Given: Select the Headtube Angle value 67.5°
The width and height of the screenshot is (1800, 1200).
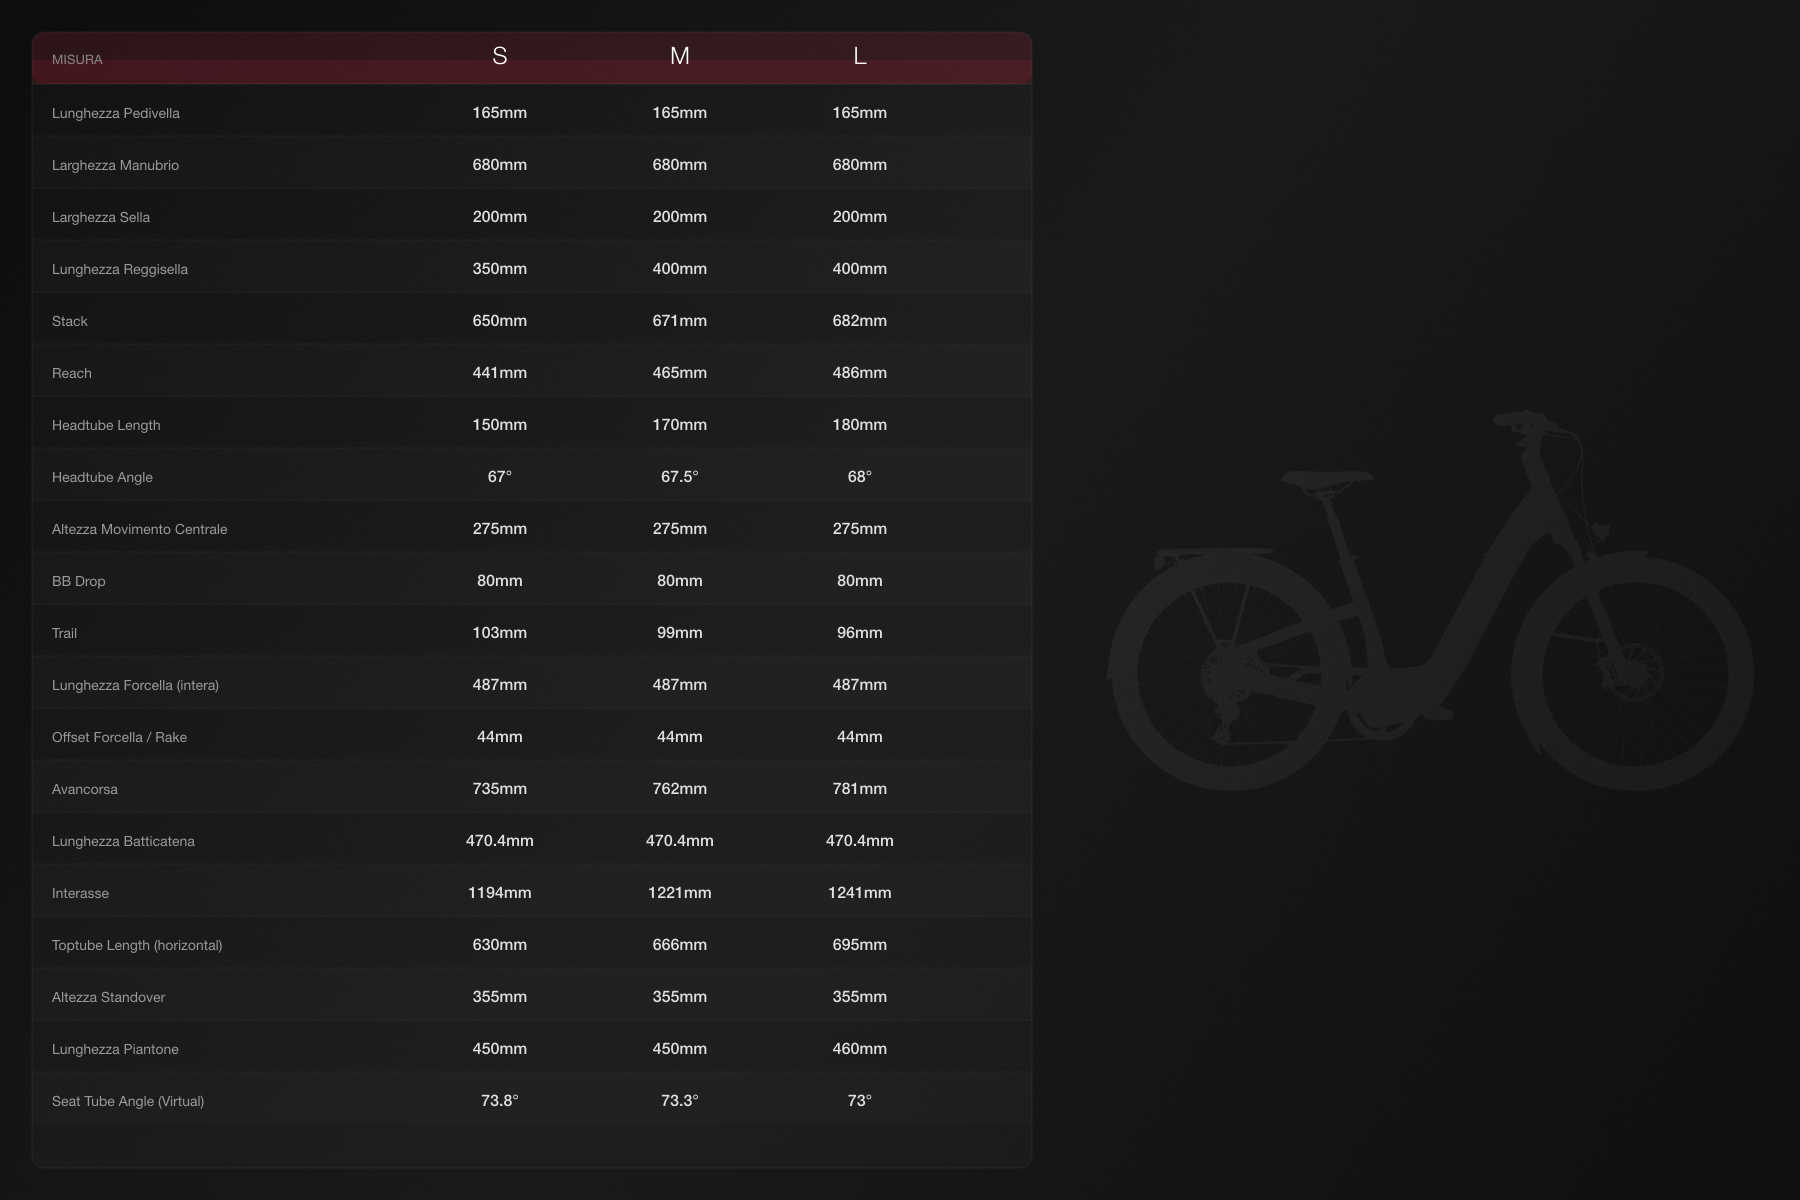Looking at the screenshot, I should (x=679, y=477).
